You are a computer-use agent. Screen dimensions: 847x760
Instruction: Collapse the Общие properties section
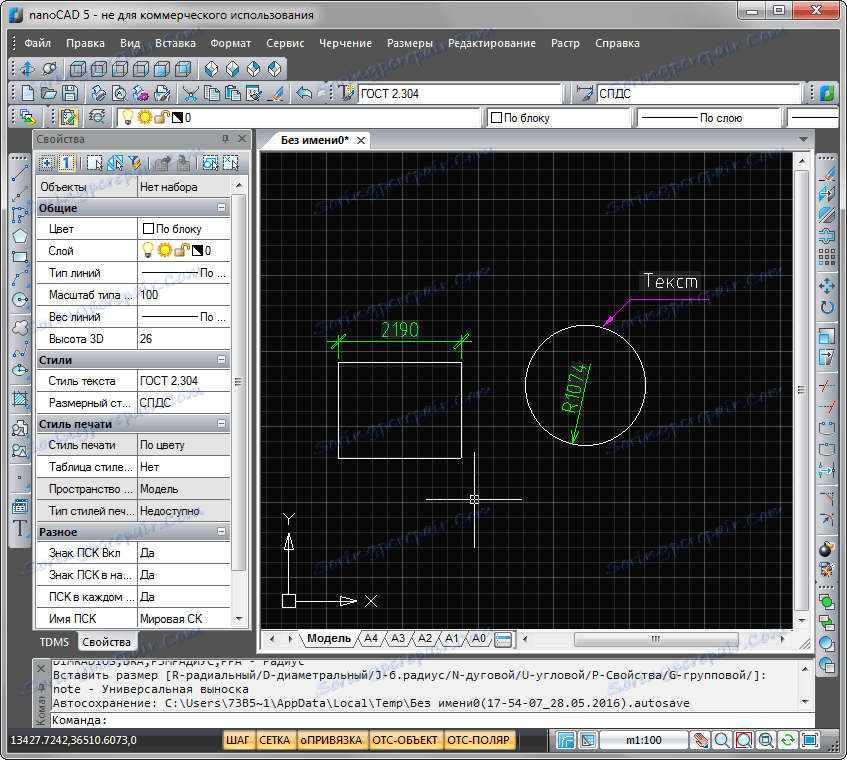point(221,208)
